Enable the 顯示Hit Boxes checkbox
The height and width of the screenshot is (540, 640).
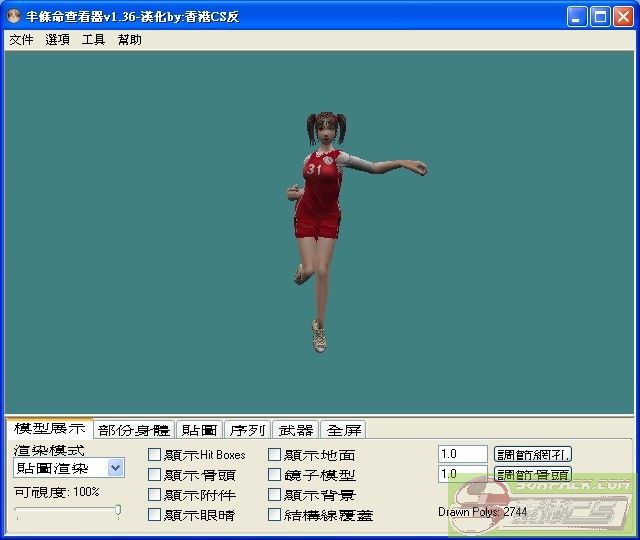[x=155, y=455]
